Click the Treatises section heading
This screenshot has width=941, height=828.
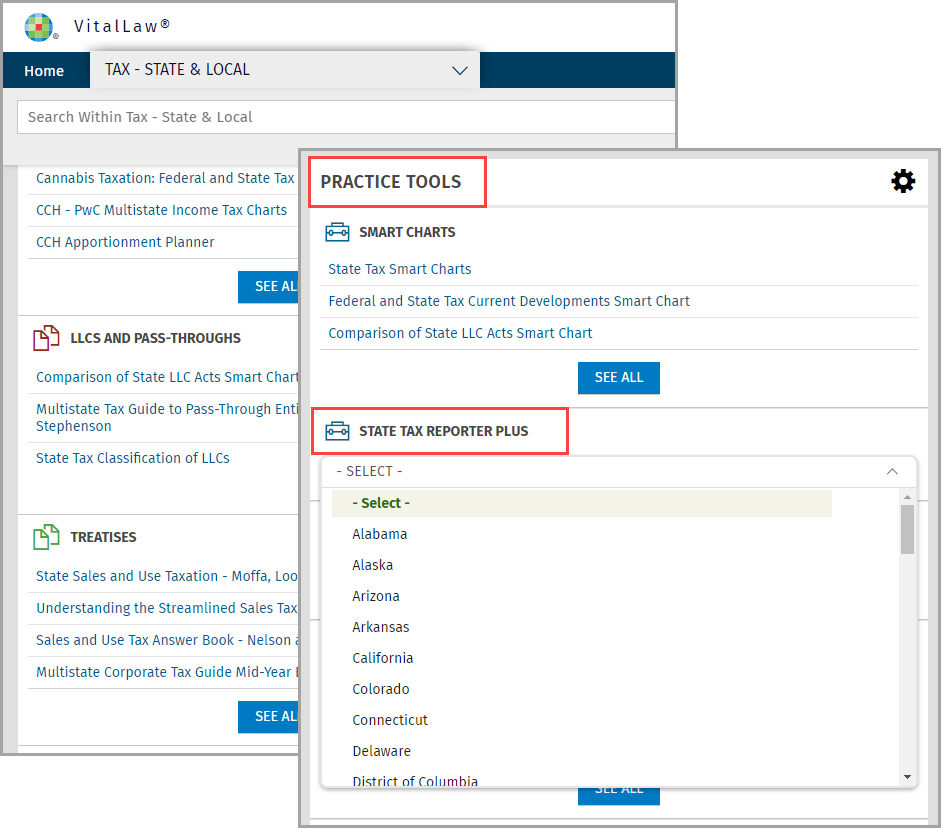[103, 537]
